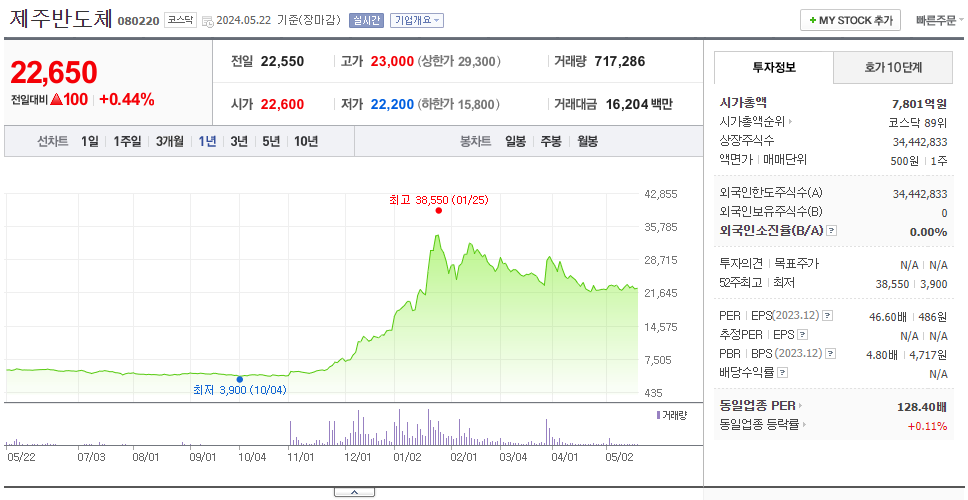Click the +0.11% industry change value

tap(927, 425)
